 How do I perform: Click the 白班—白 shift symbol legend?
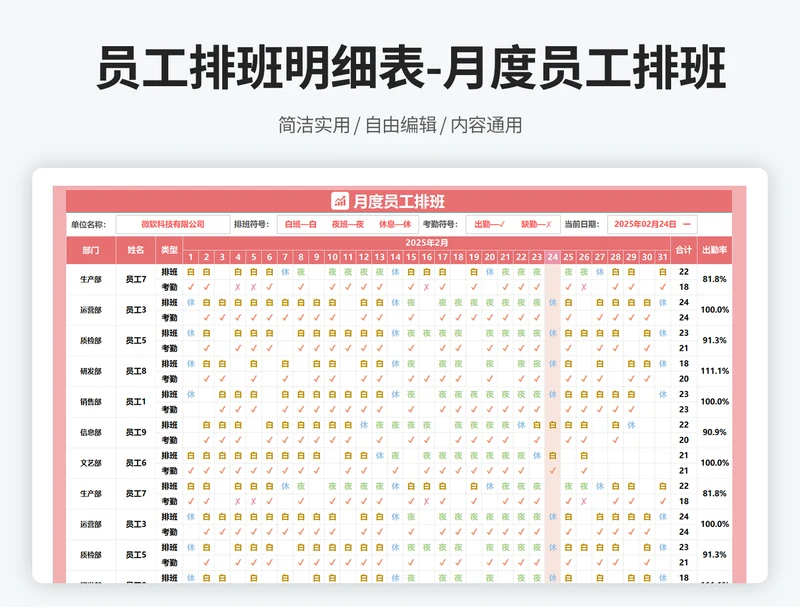point(301,224)
